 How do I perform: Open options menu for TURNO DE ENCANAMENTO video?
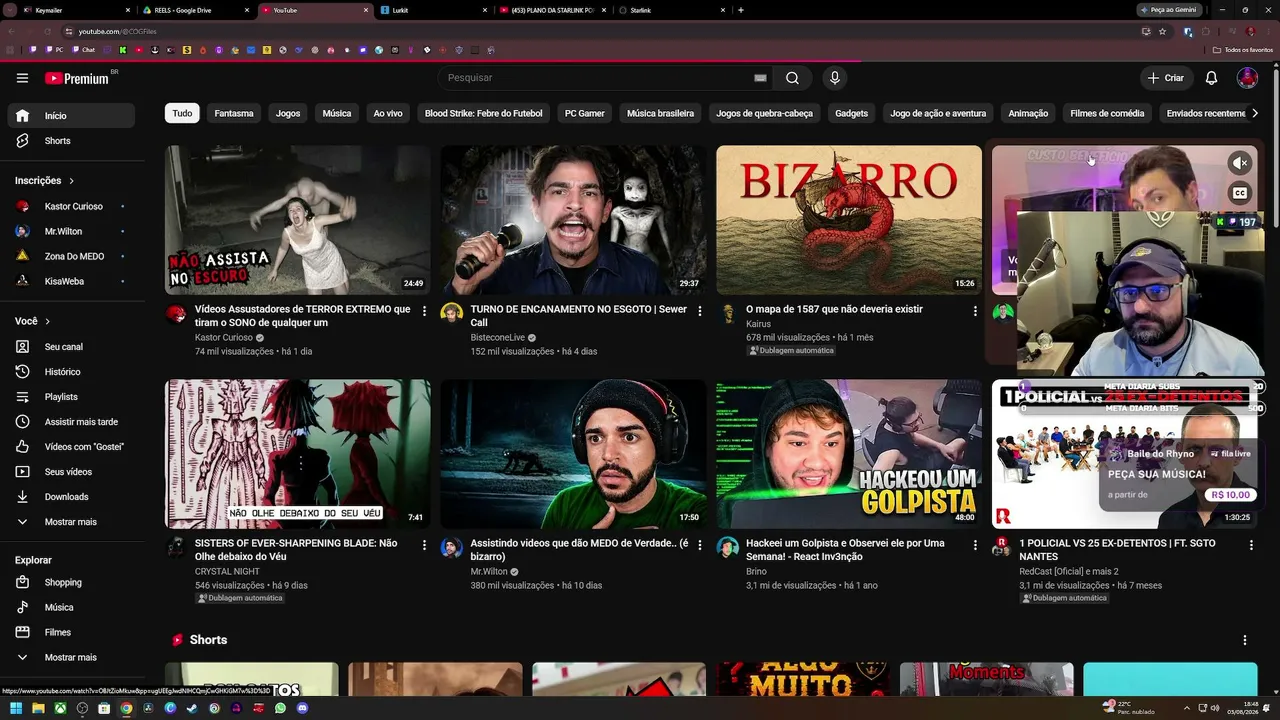[699, 311]
